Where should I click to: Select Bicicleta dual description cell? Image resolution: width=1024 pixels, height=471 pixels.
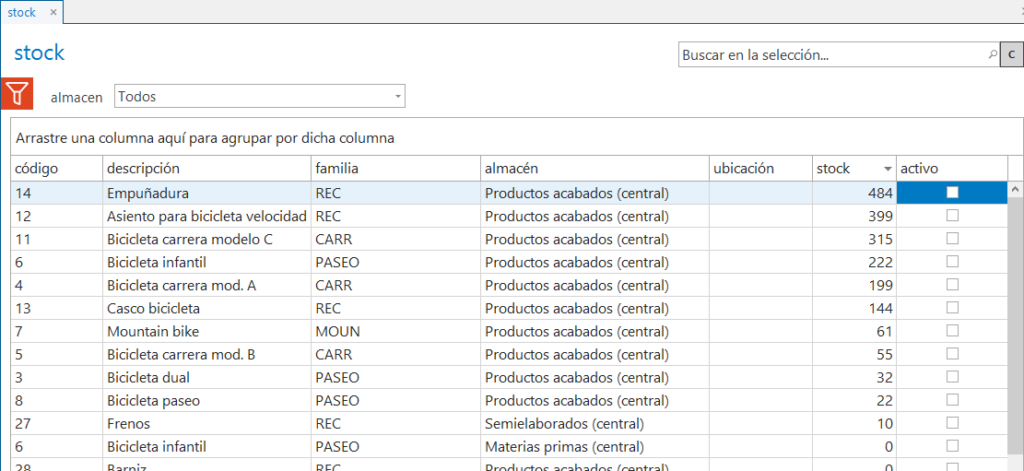[x=207, y=377]
